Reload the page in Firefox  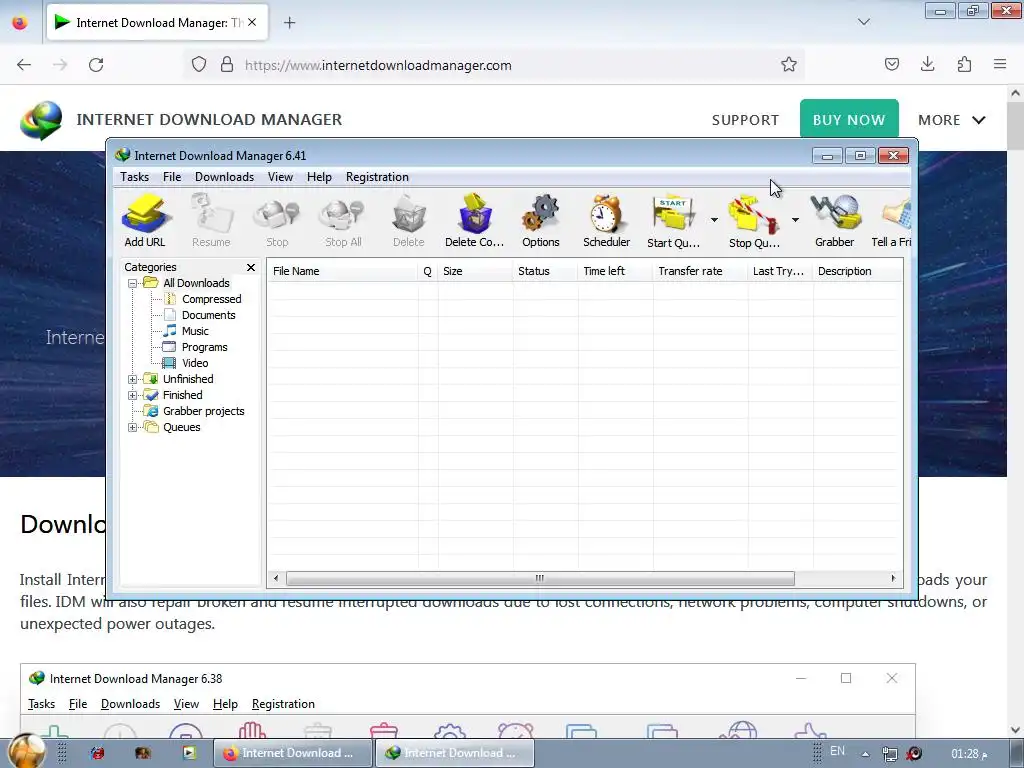click(x=96, y=65)
